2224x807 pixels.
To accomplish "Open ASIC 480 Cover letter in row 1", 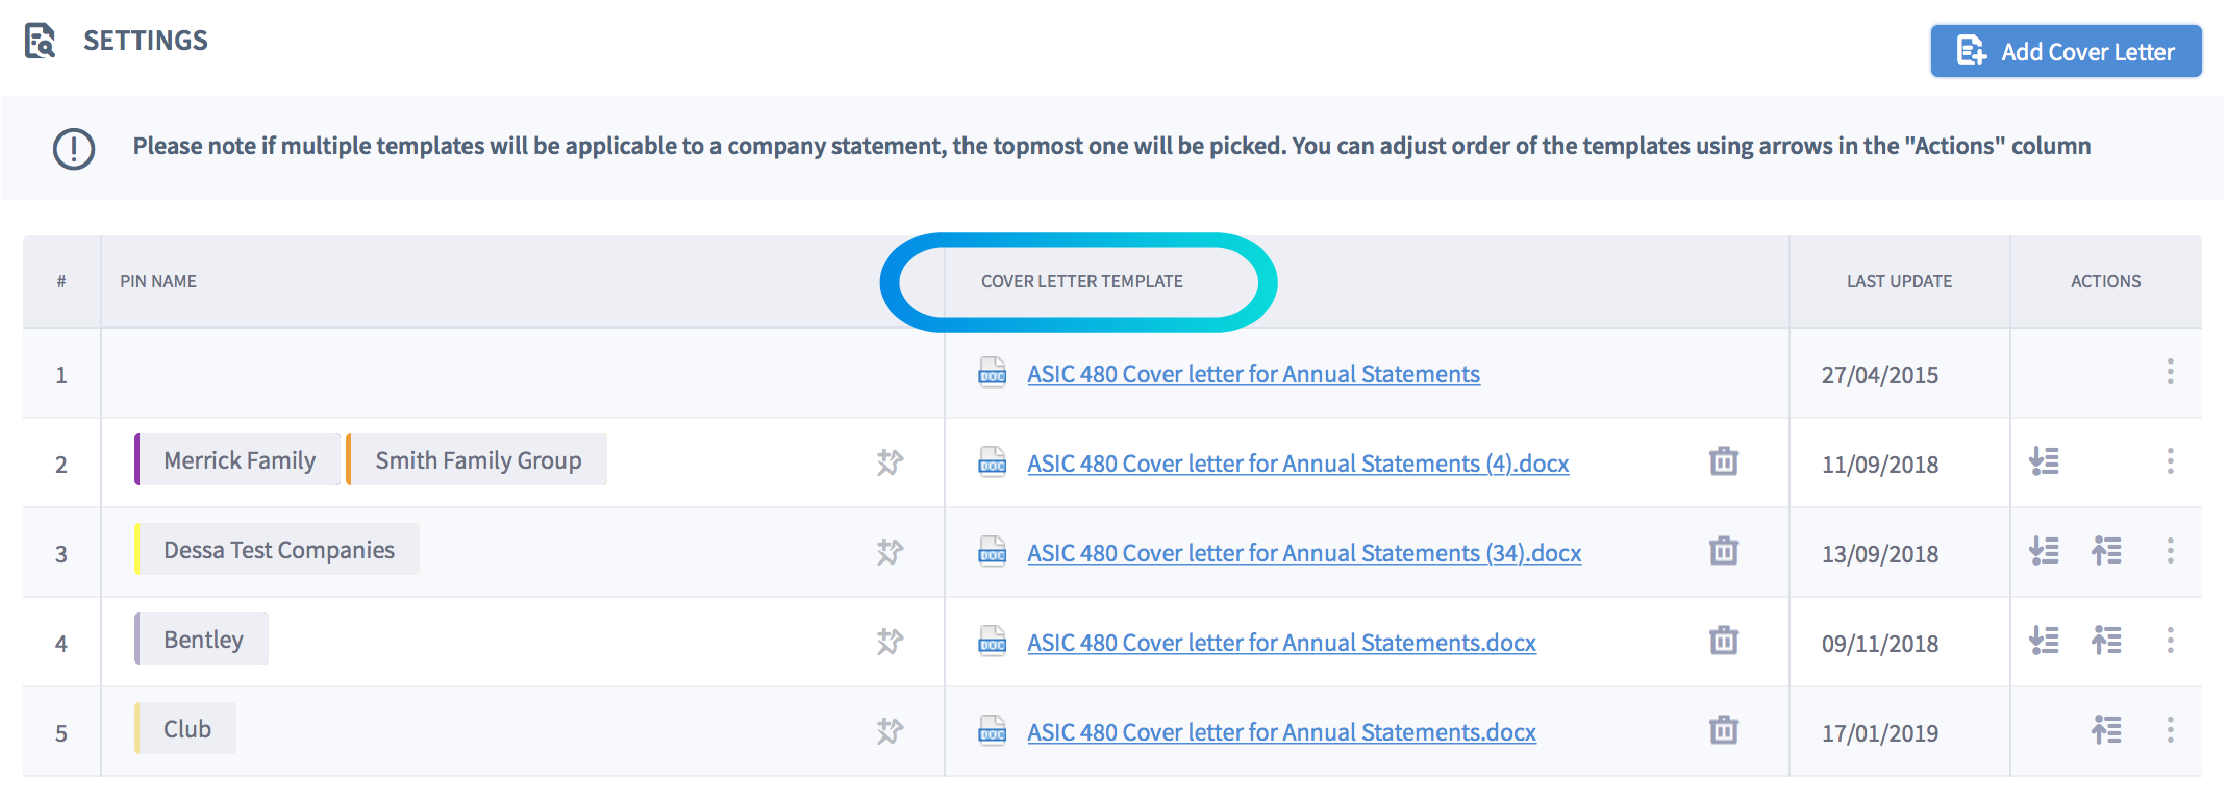I will point(1253,374).
